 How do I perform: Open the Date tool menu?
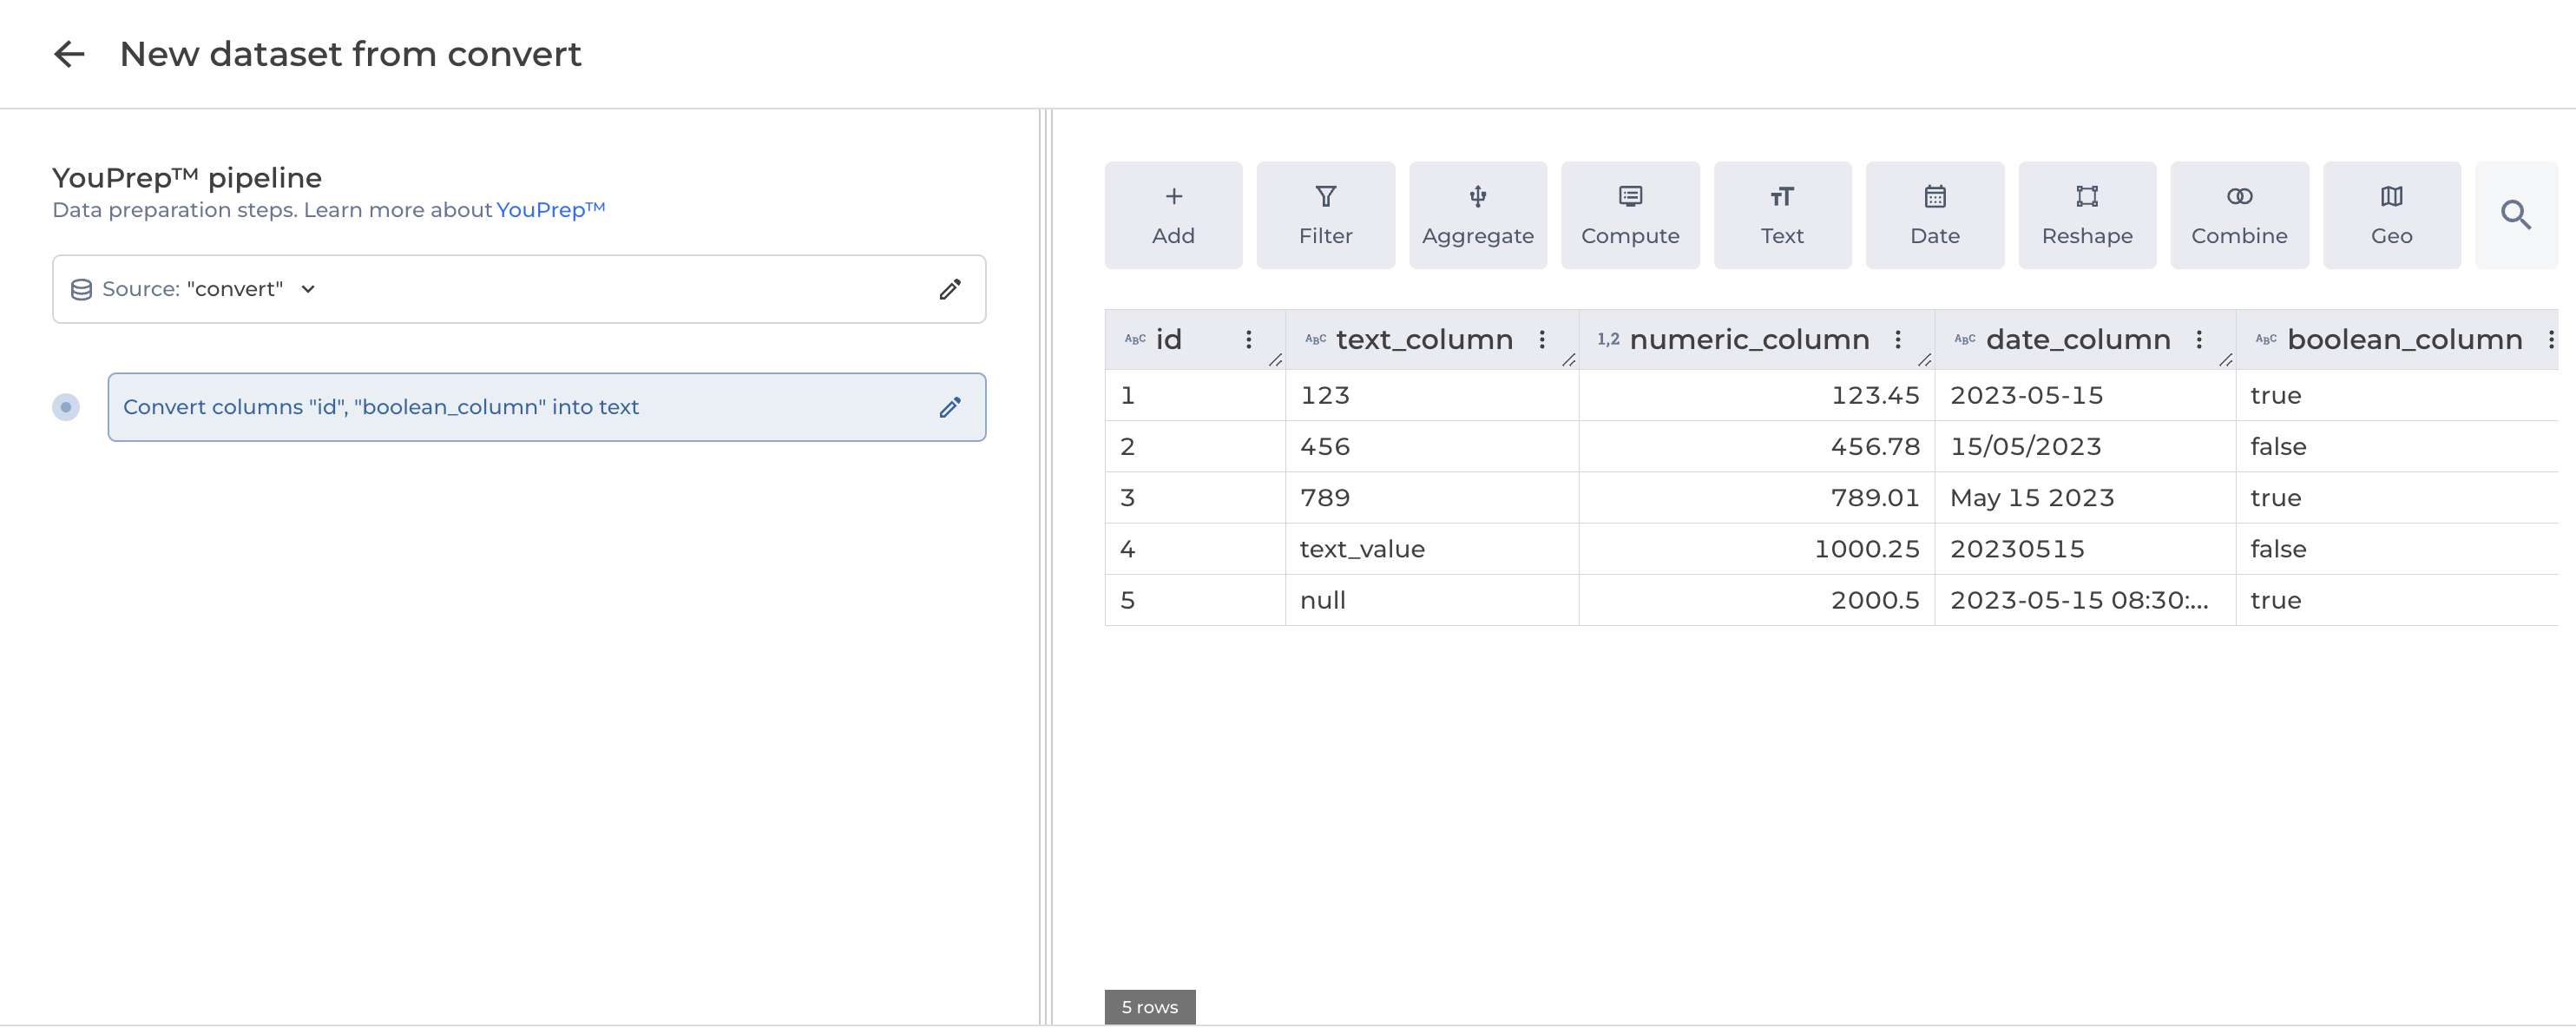(1934, 215)
